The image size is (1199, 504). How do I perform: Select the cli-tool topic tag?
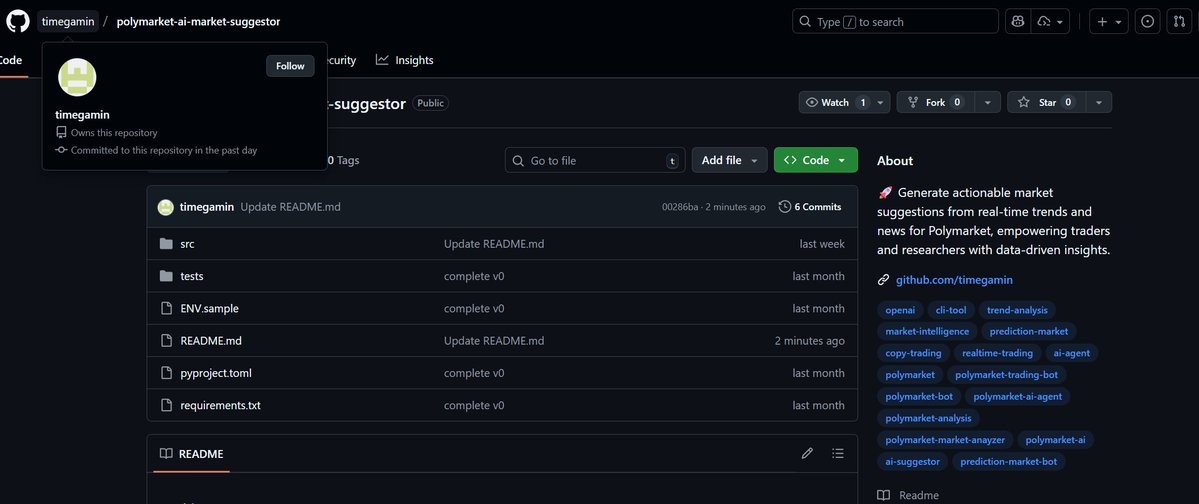click(950, 310)
